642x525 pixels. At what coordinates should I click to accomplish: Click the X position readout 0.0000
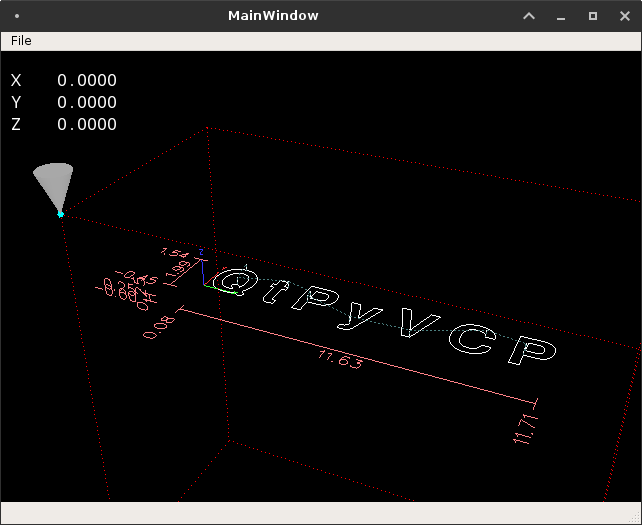click(87, 80)
